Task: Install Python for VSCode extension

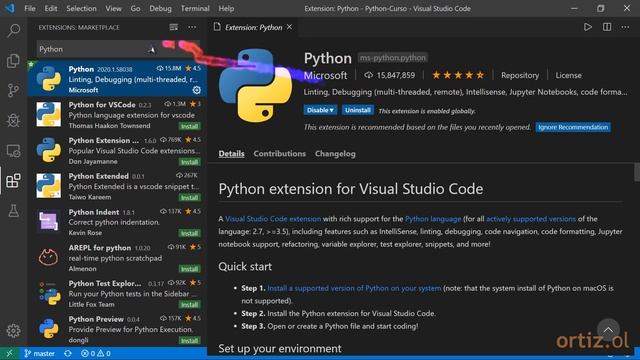Action: coord(189,126)
